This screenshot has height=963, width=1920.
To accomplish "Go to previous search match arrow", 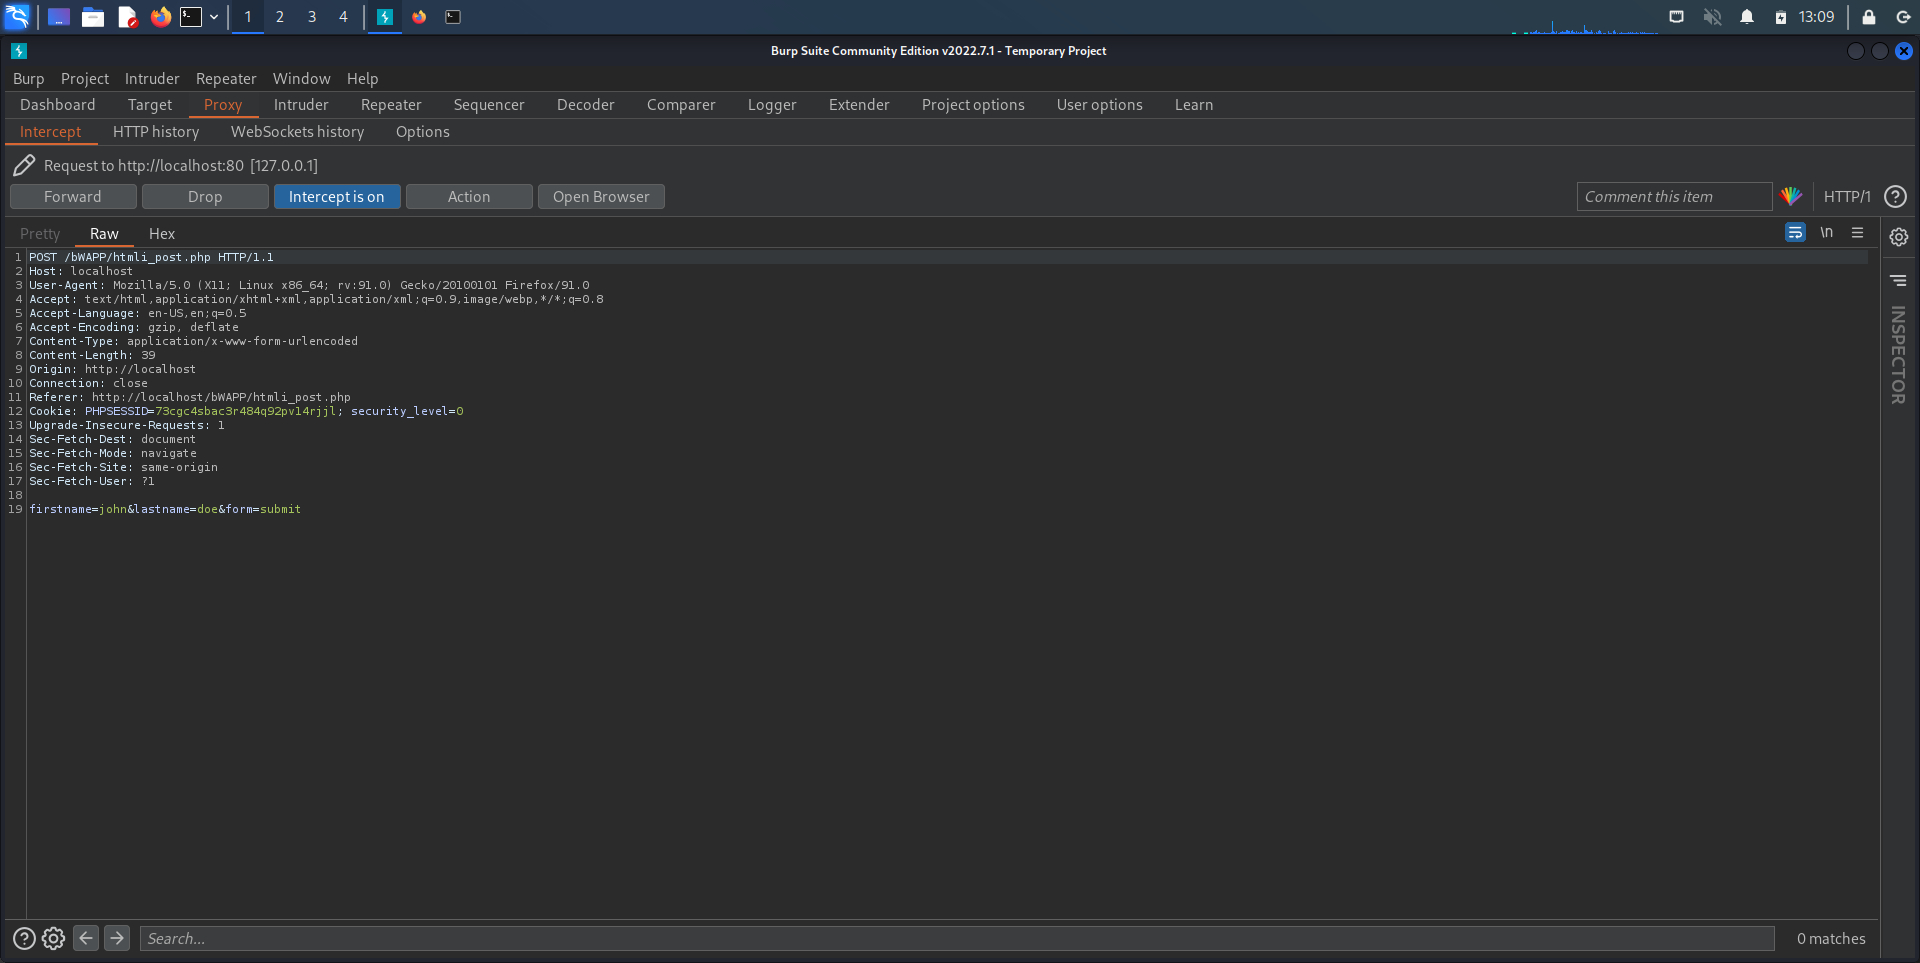I will pyautogui.click(x=86, y=938).
